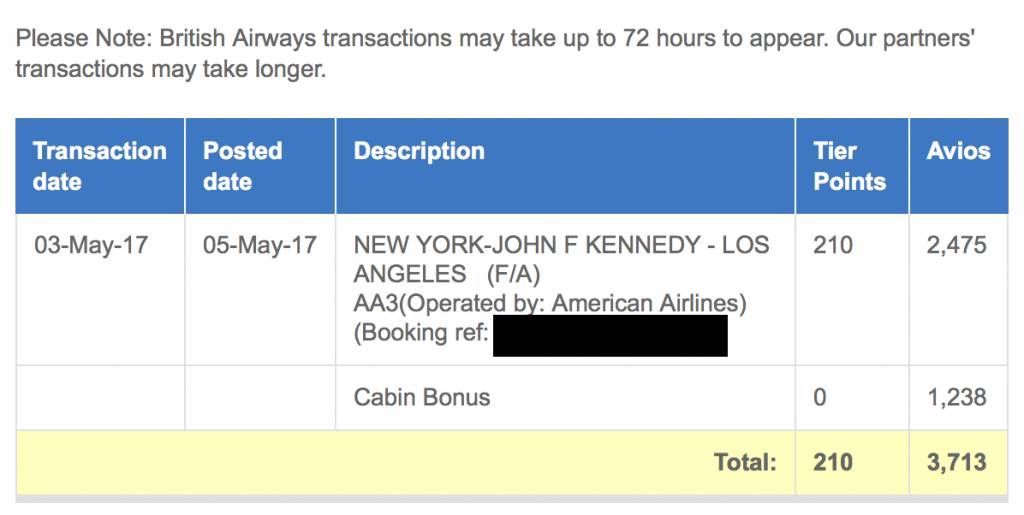
Task: Click the Posted date column header
Action: tap(260, 166)
